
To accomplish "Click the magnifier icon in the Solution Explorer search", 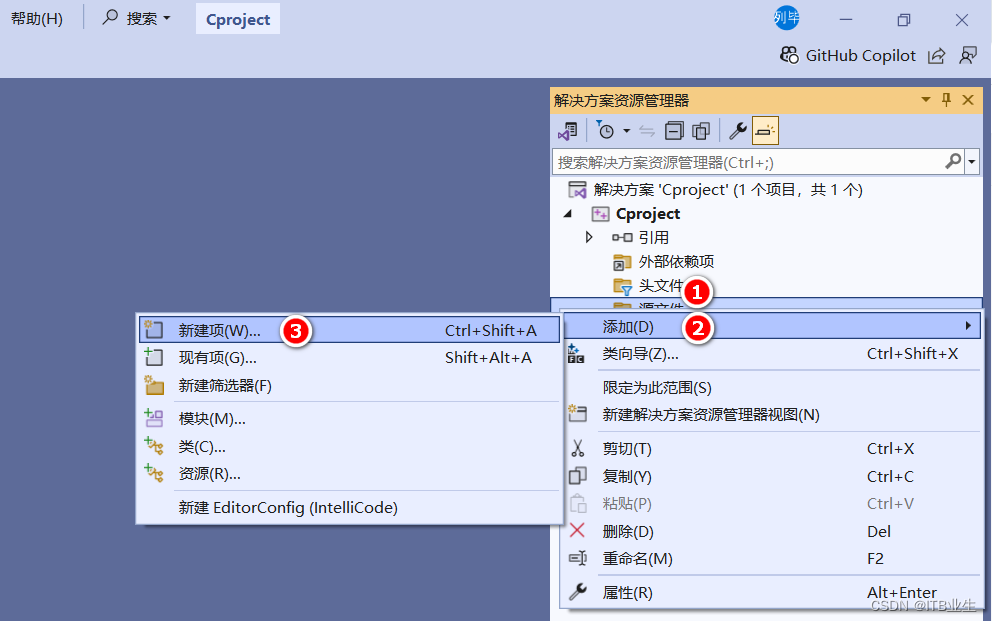I will [x=953, y=162].
